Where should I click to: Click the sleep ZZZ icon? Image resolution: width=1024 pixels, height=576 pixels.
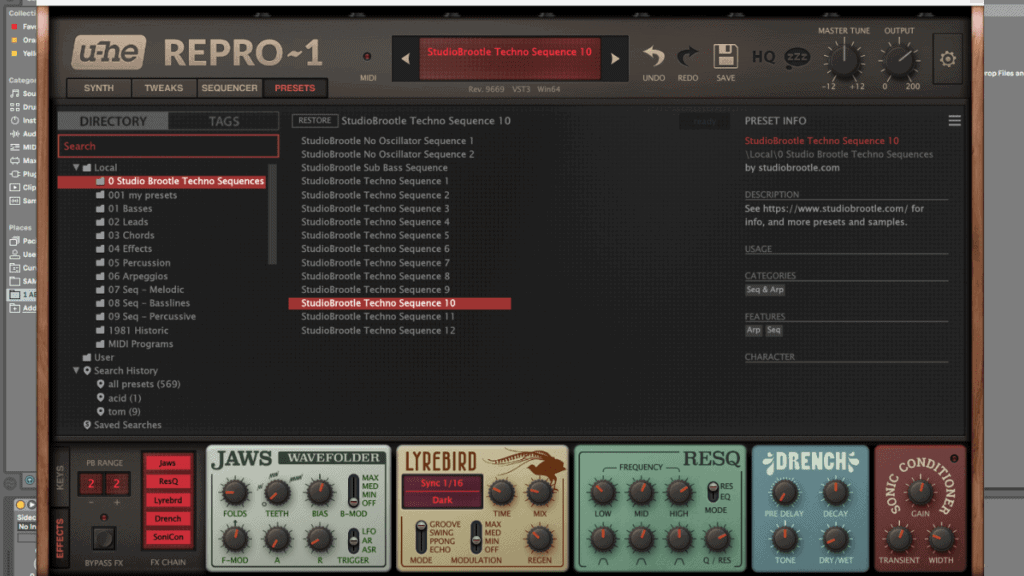pyautogui.click(x=797, y=57)
